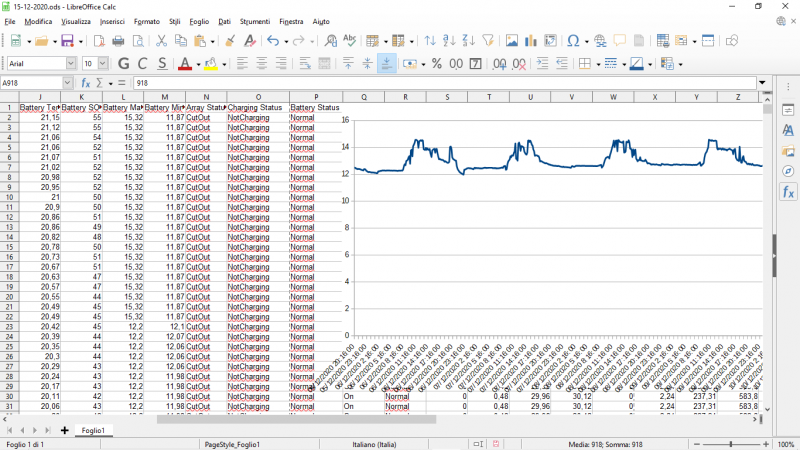
Task: Click the Insert Image icon
Action: (511, 41)
